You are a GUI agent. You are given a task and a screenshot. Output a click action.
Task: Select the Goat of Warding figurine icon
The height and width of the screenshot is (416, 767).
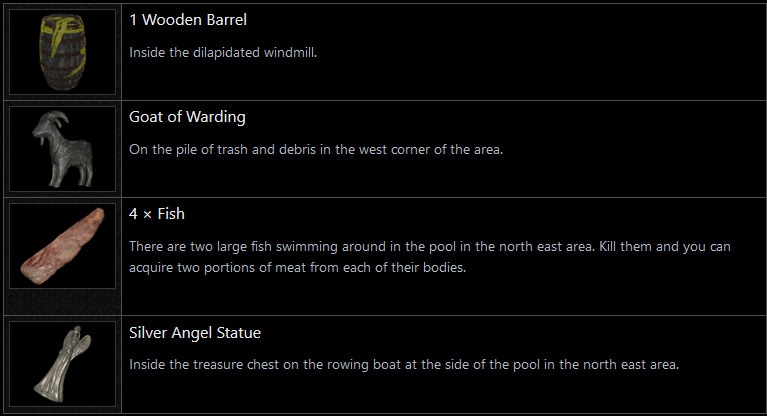(x=62, y=148)
